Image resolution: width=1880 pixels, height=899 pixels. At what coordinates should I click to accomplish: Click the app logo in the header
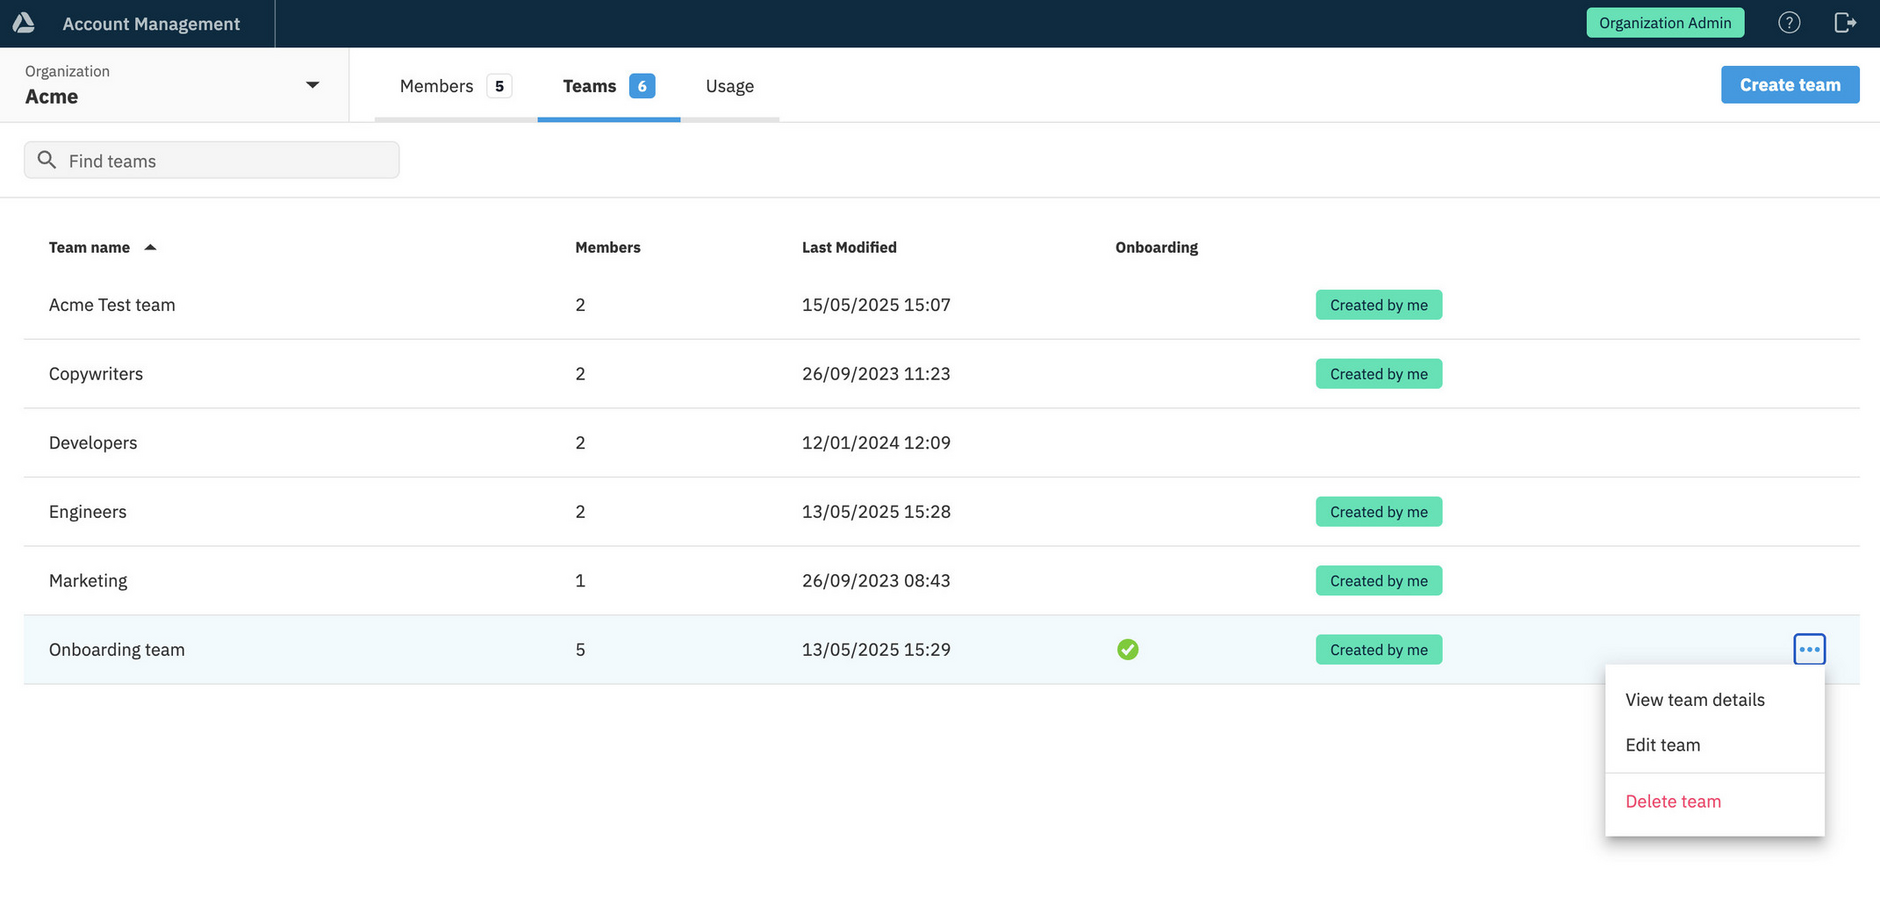pos(24,22)
